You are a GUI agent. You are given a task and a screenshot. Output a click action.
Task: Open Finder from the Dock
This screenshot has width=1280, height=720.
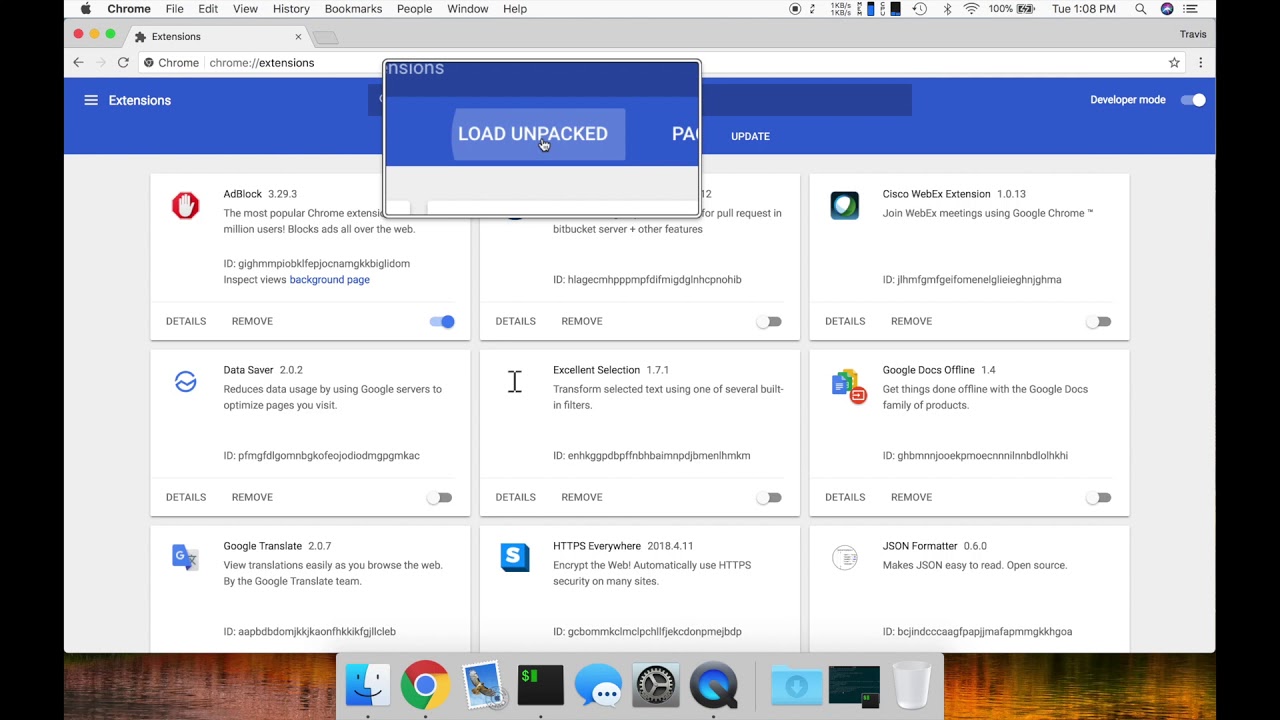(x=367, y=686)
